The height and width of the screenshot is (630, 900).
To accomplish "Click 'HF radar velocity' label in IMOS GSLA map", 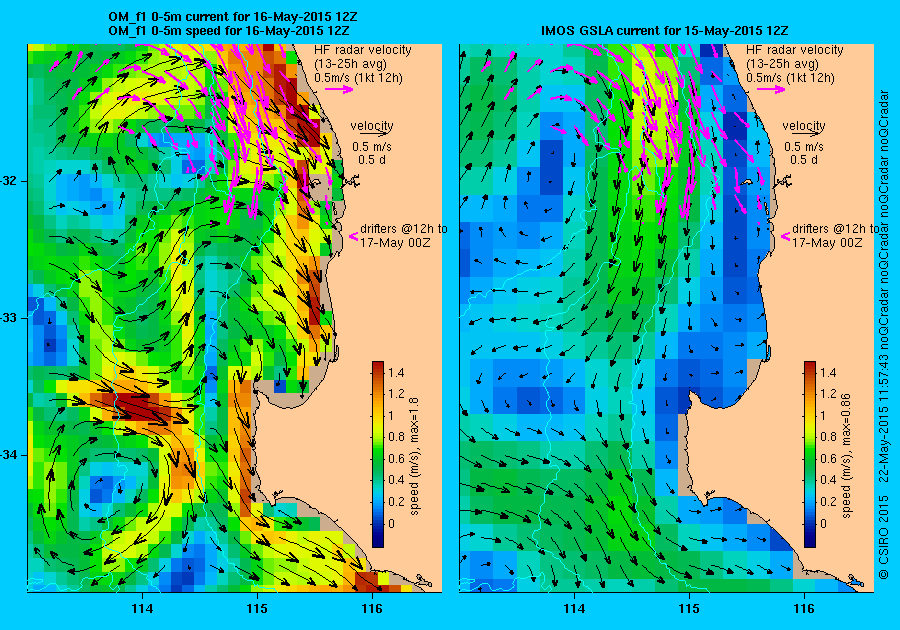I will point(795,50).
